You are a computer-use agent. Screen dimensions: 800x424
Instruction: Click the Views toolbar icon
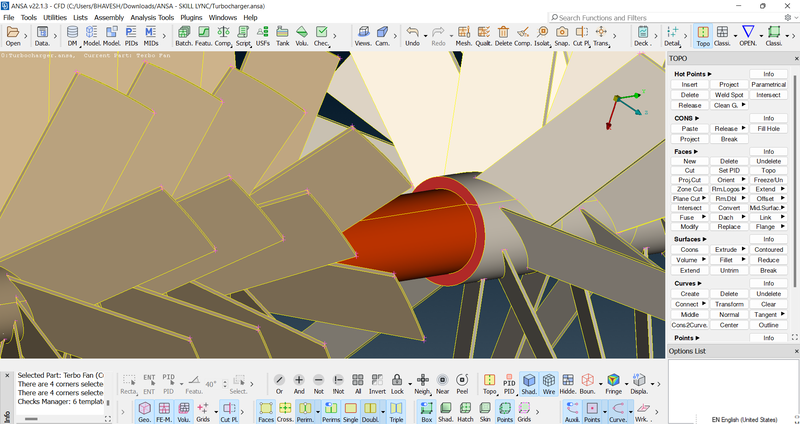[363, 36]
